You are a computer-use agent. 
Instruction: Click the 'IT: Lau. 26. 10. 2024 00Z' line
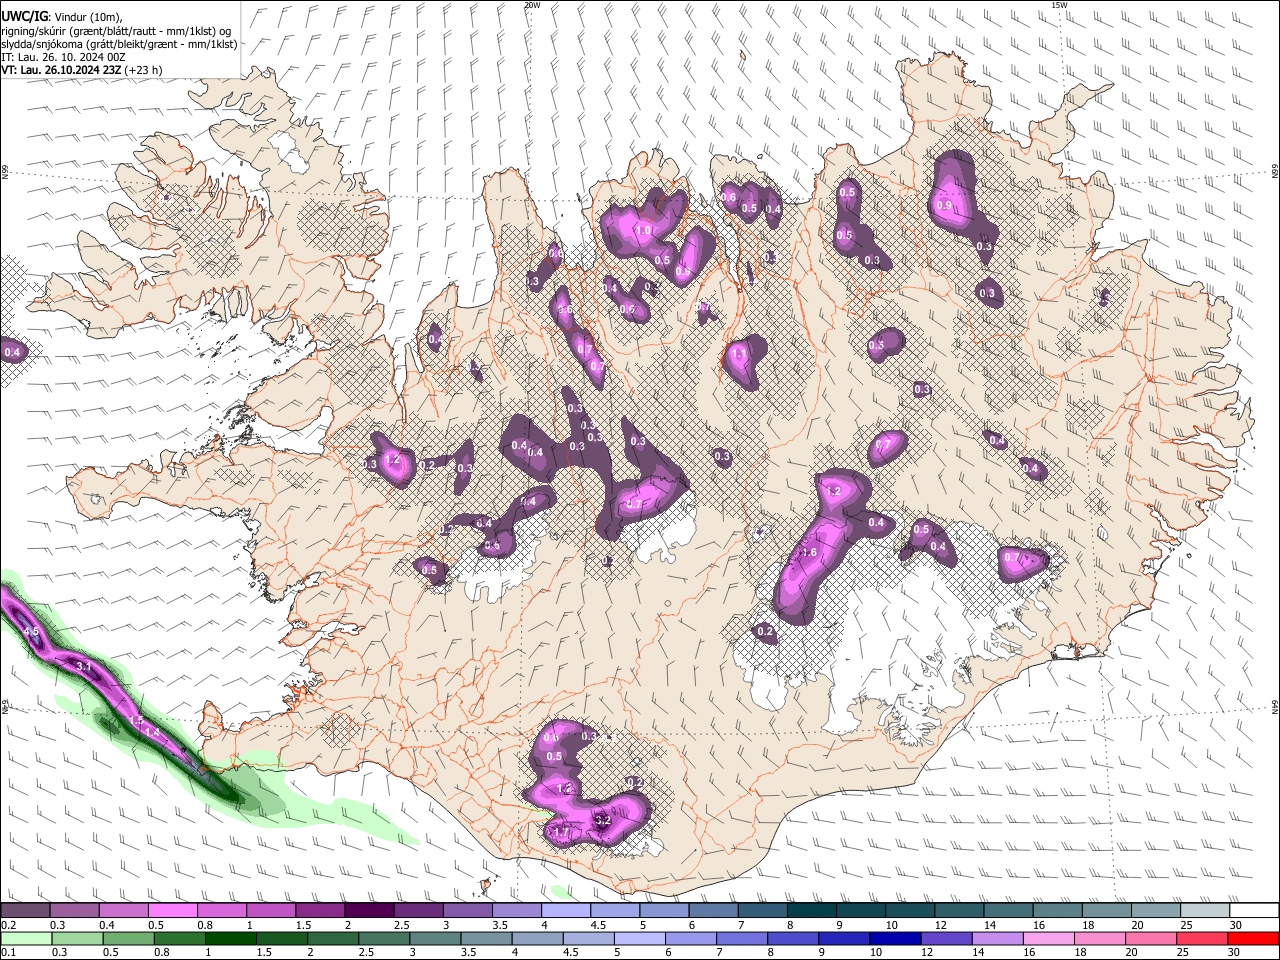tap(63, 57)
